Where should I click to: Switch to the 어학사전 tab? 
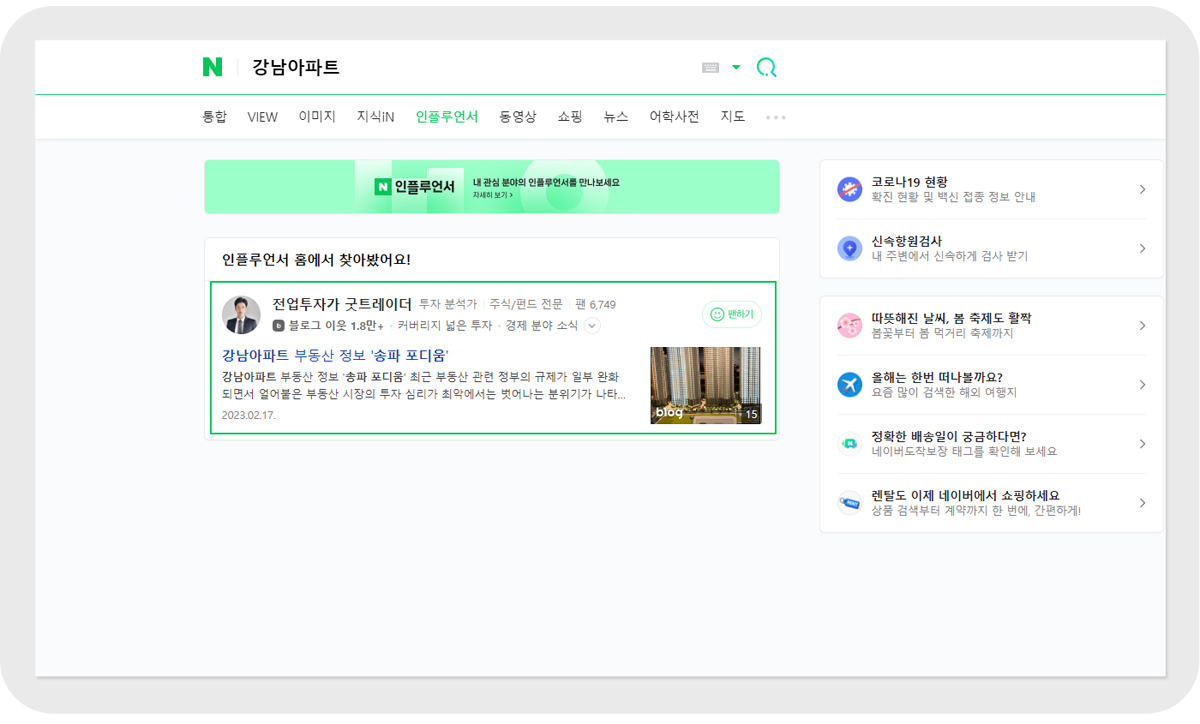pos(674,117)
